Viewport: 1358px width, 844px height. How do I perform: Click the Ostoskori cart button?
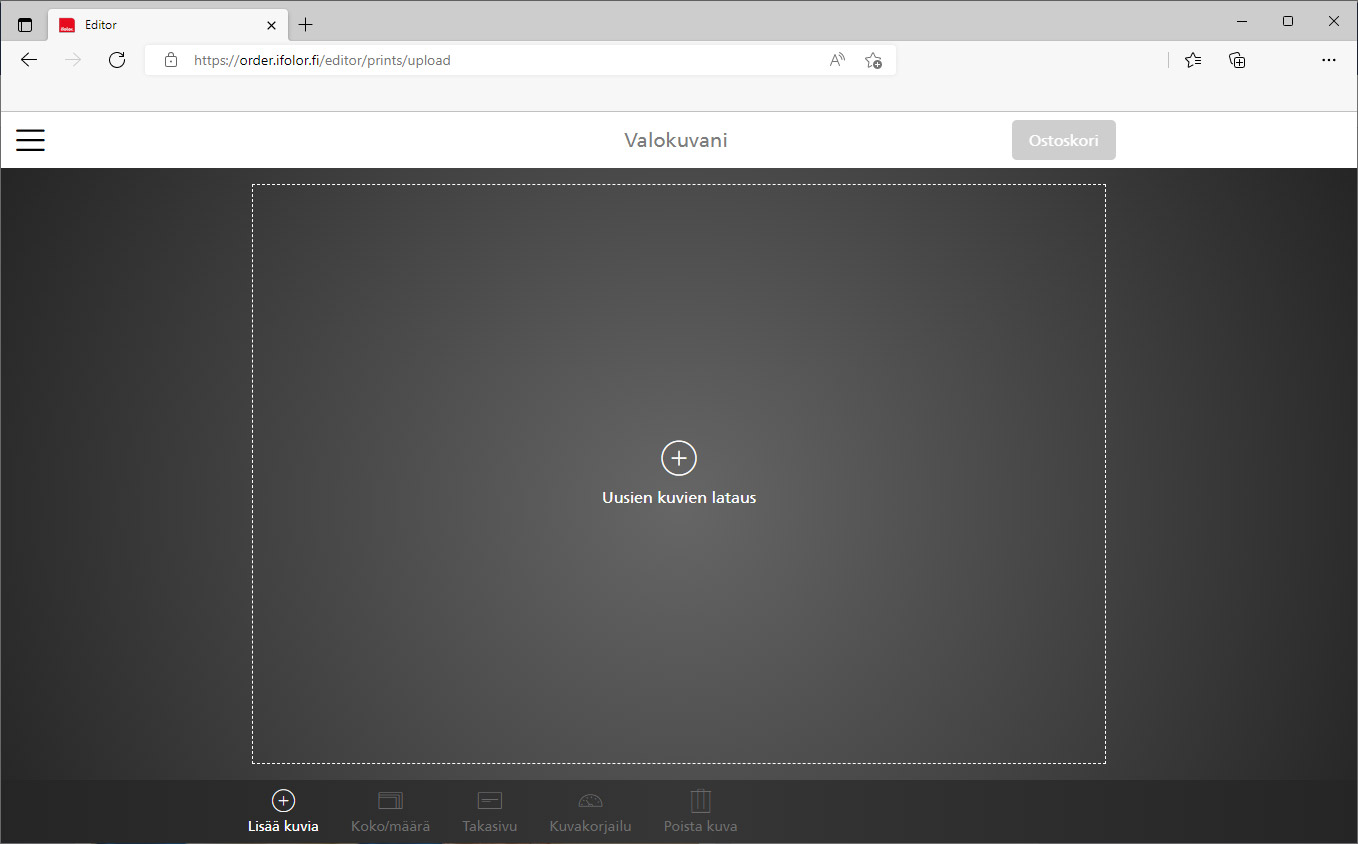click(1063, 140)
